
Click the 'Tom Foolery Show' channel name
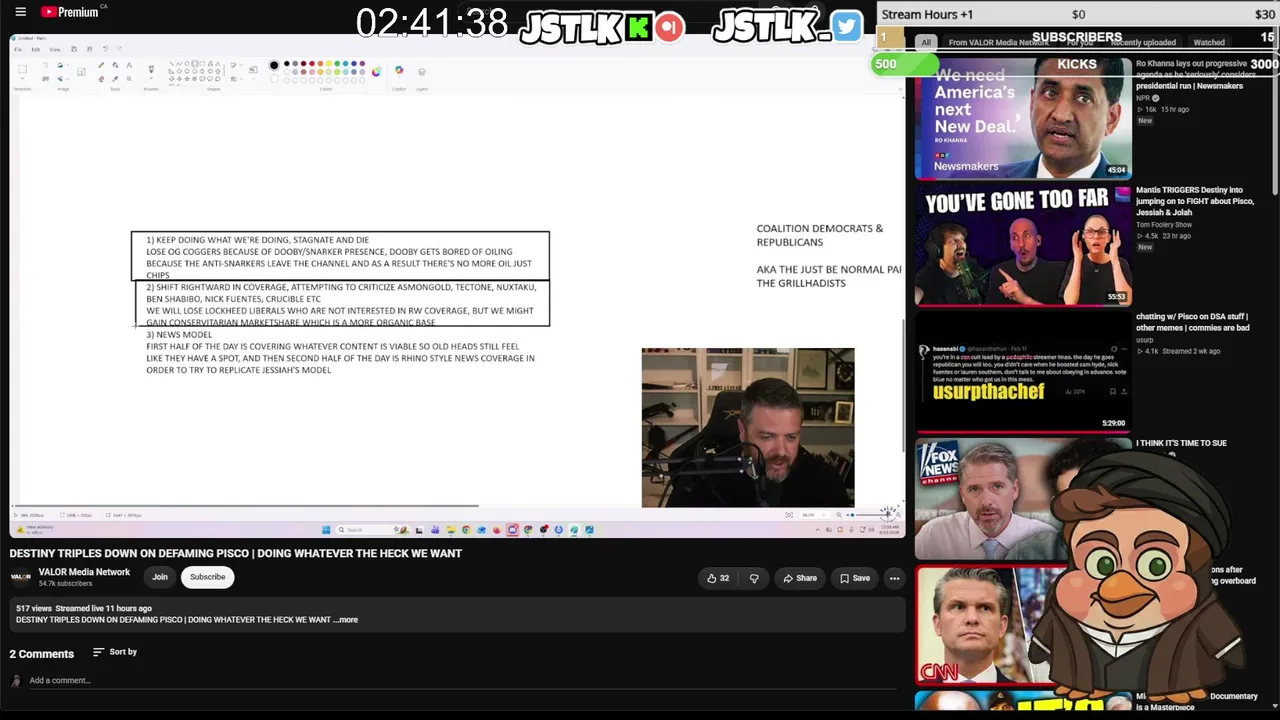click(1164, 225)
